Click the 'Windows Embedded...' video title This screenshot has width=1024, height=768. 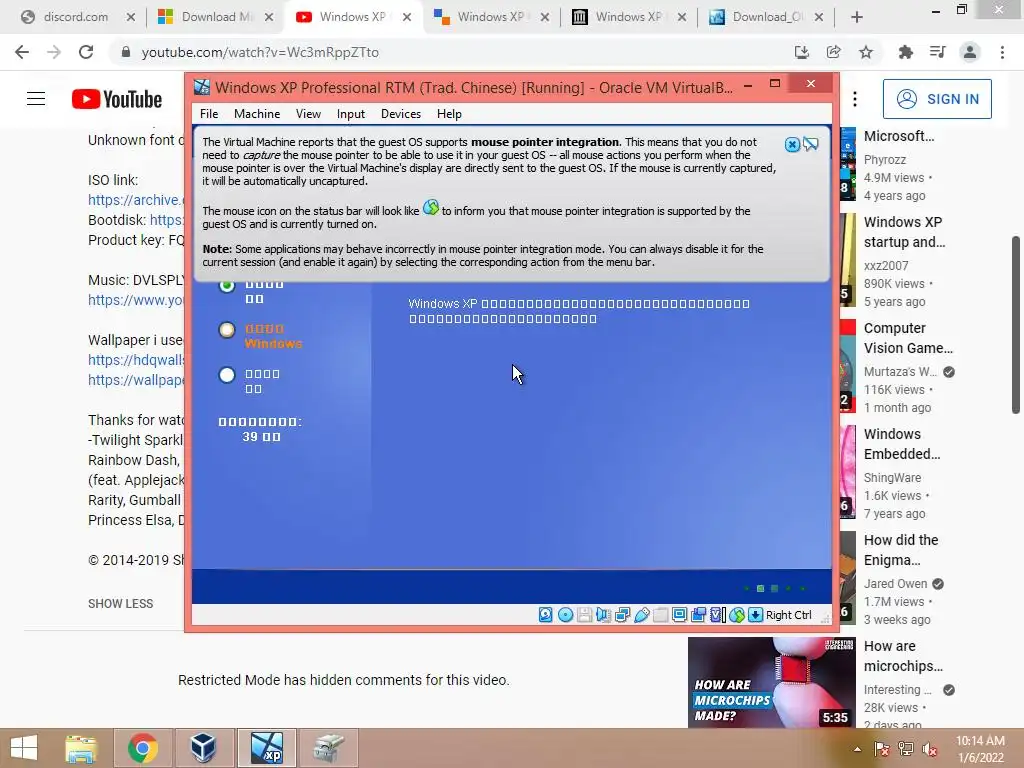point(902,444)
